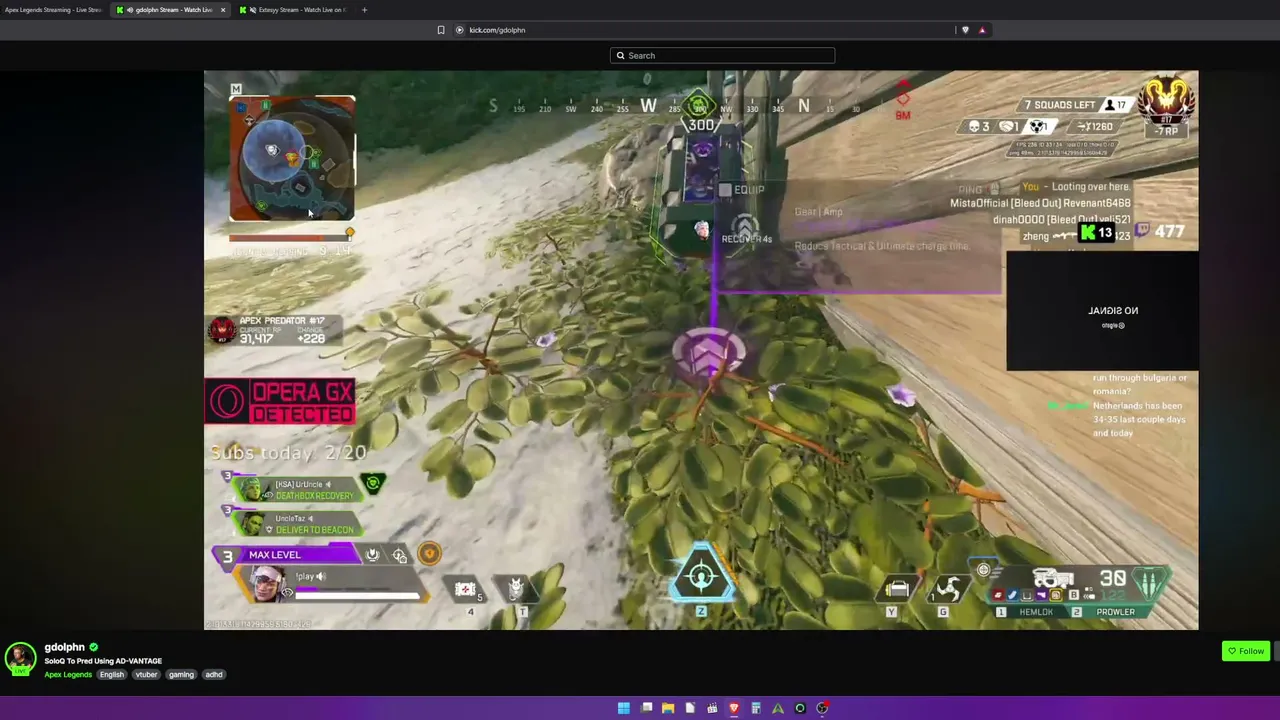Open gdolphn's profile avatar

pos(20,658)
